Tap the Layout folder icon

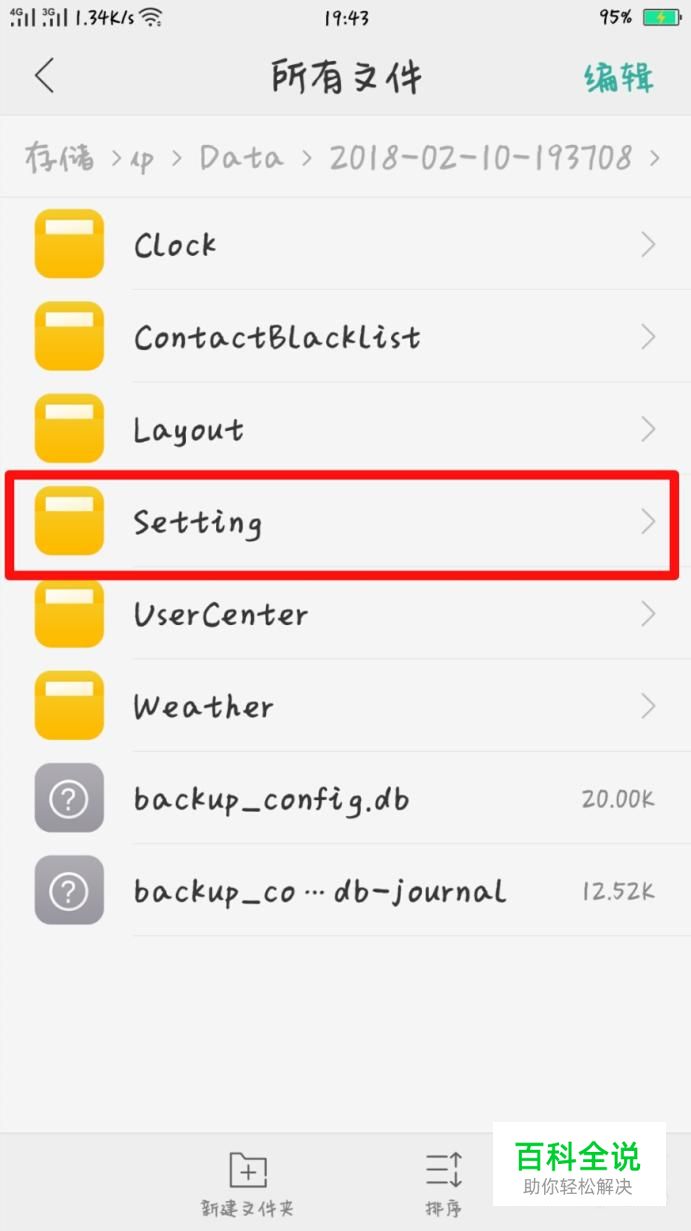[x=69, y=428]
